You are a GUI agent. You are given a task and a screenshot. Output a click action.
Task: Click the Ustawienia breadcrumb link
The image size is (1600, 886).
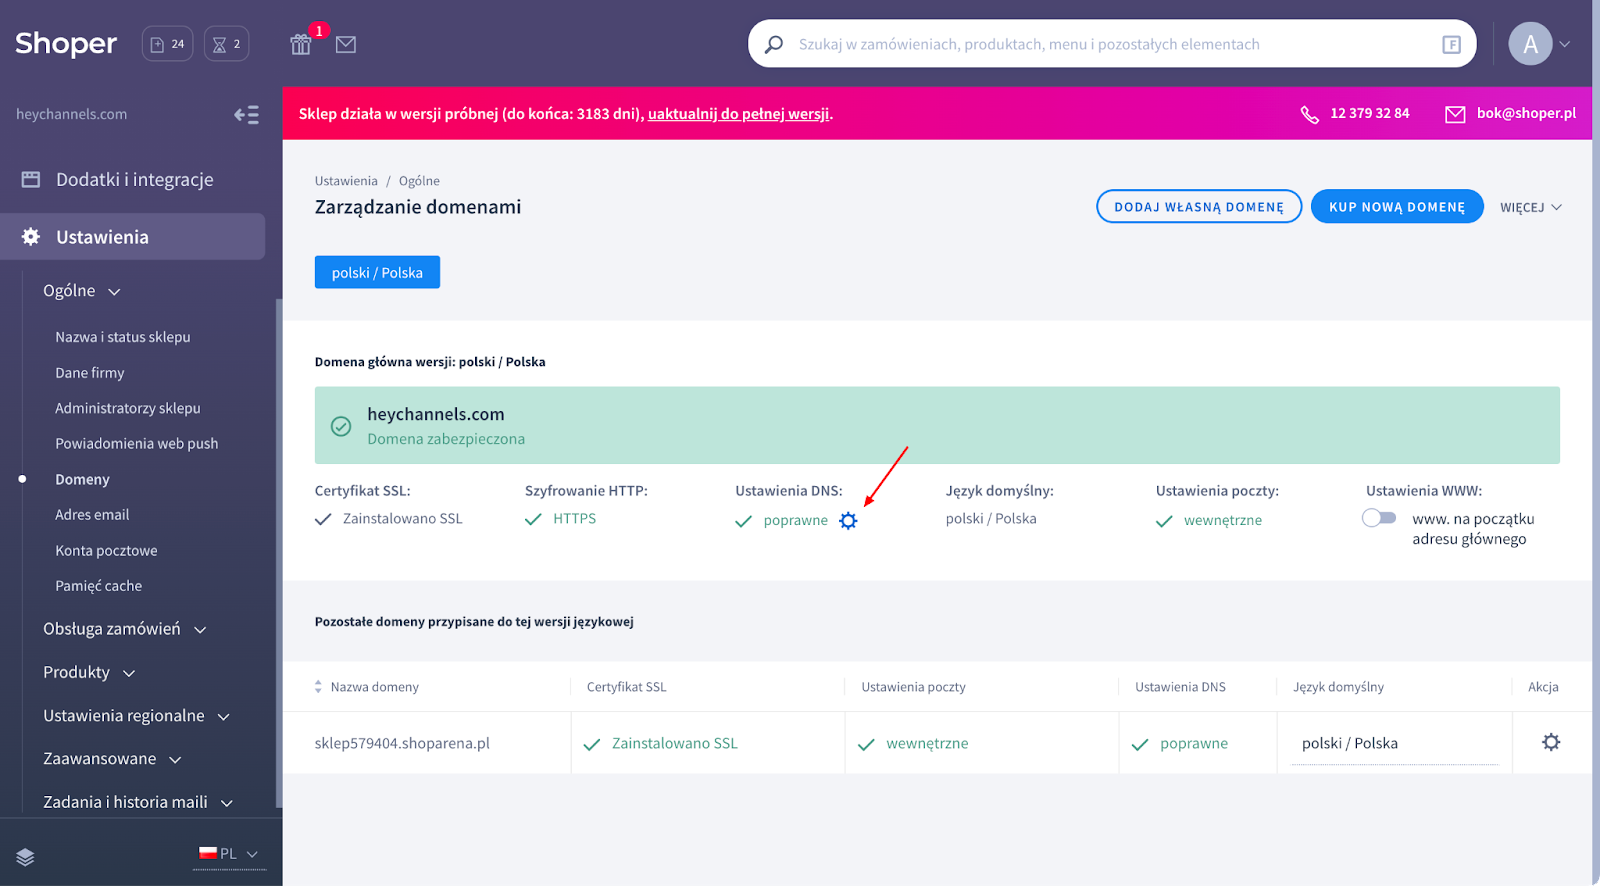point(346,181)
